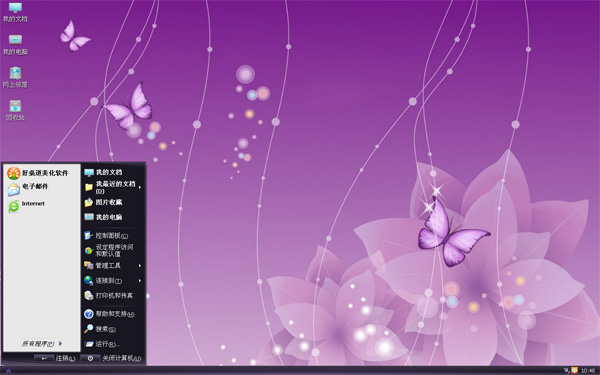
Task: Select the 我的电脑 desktop icon
Action: [15, 45]
